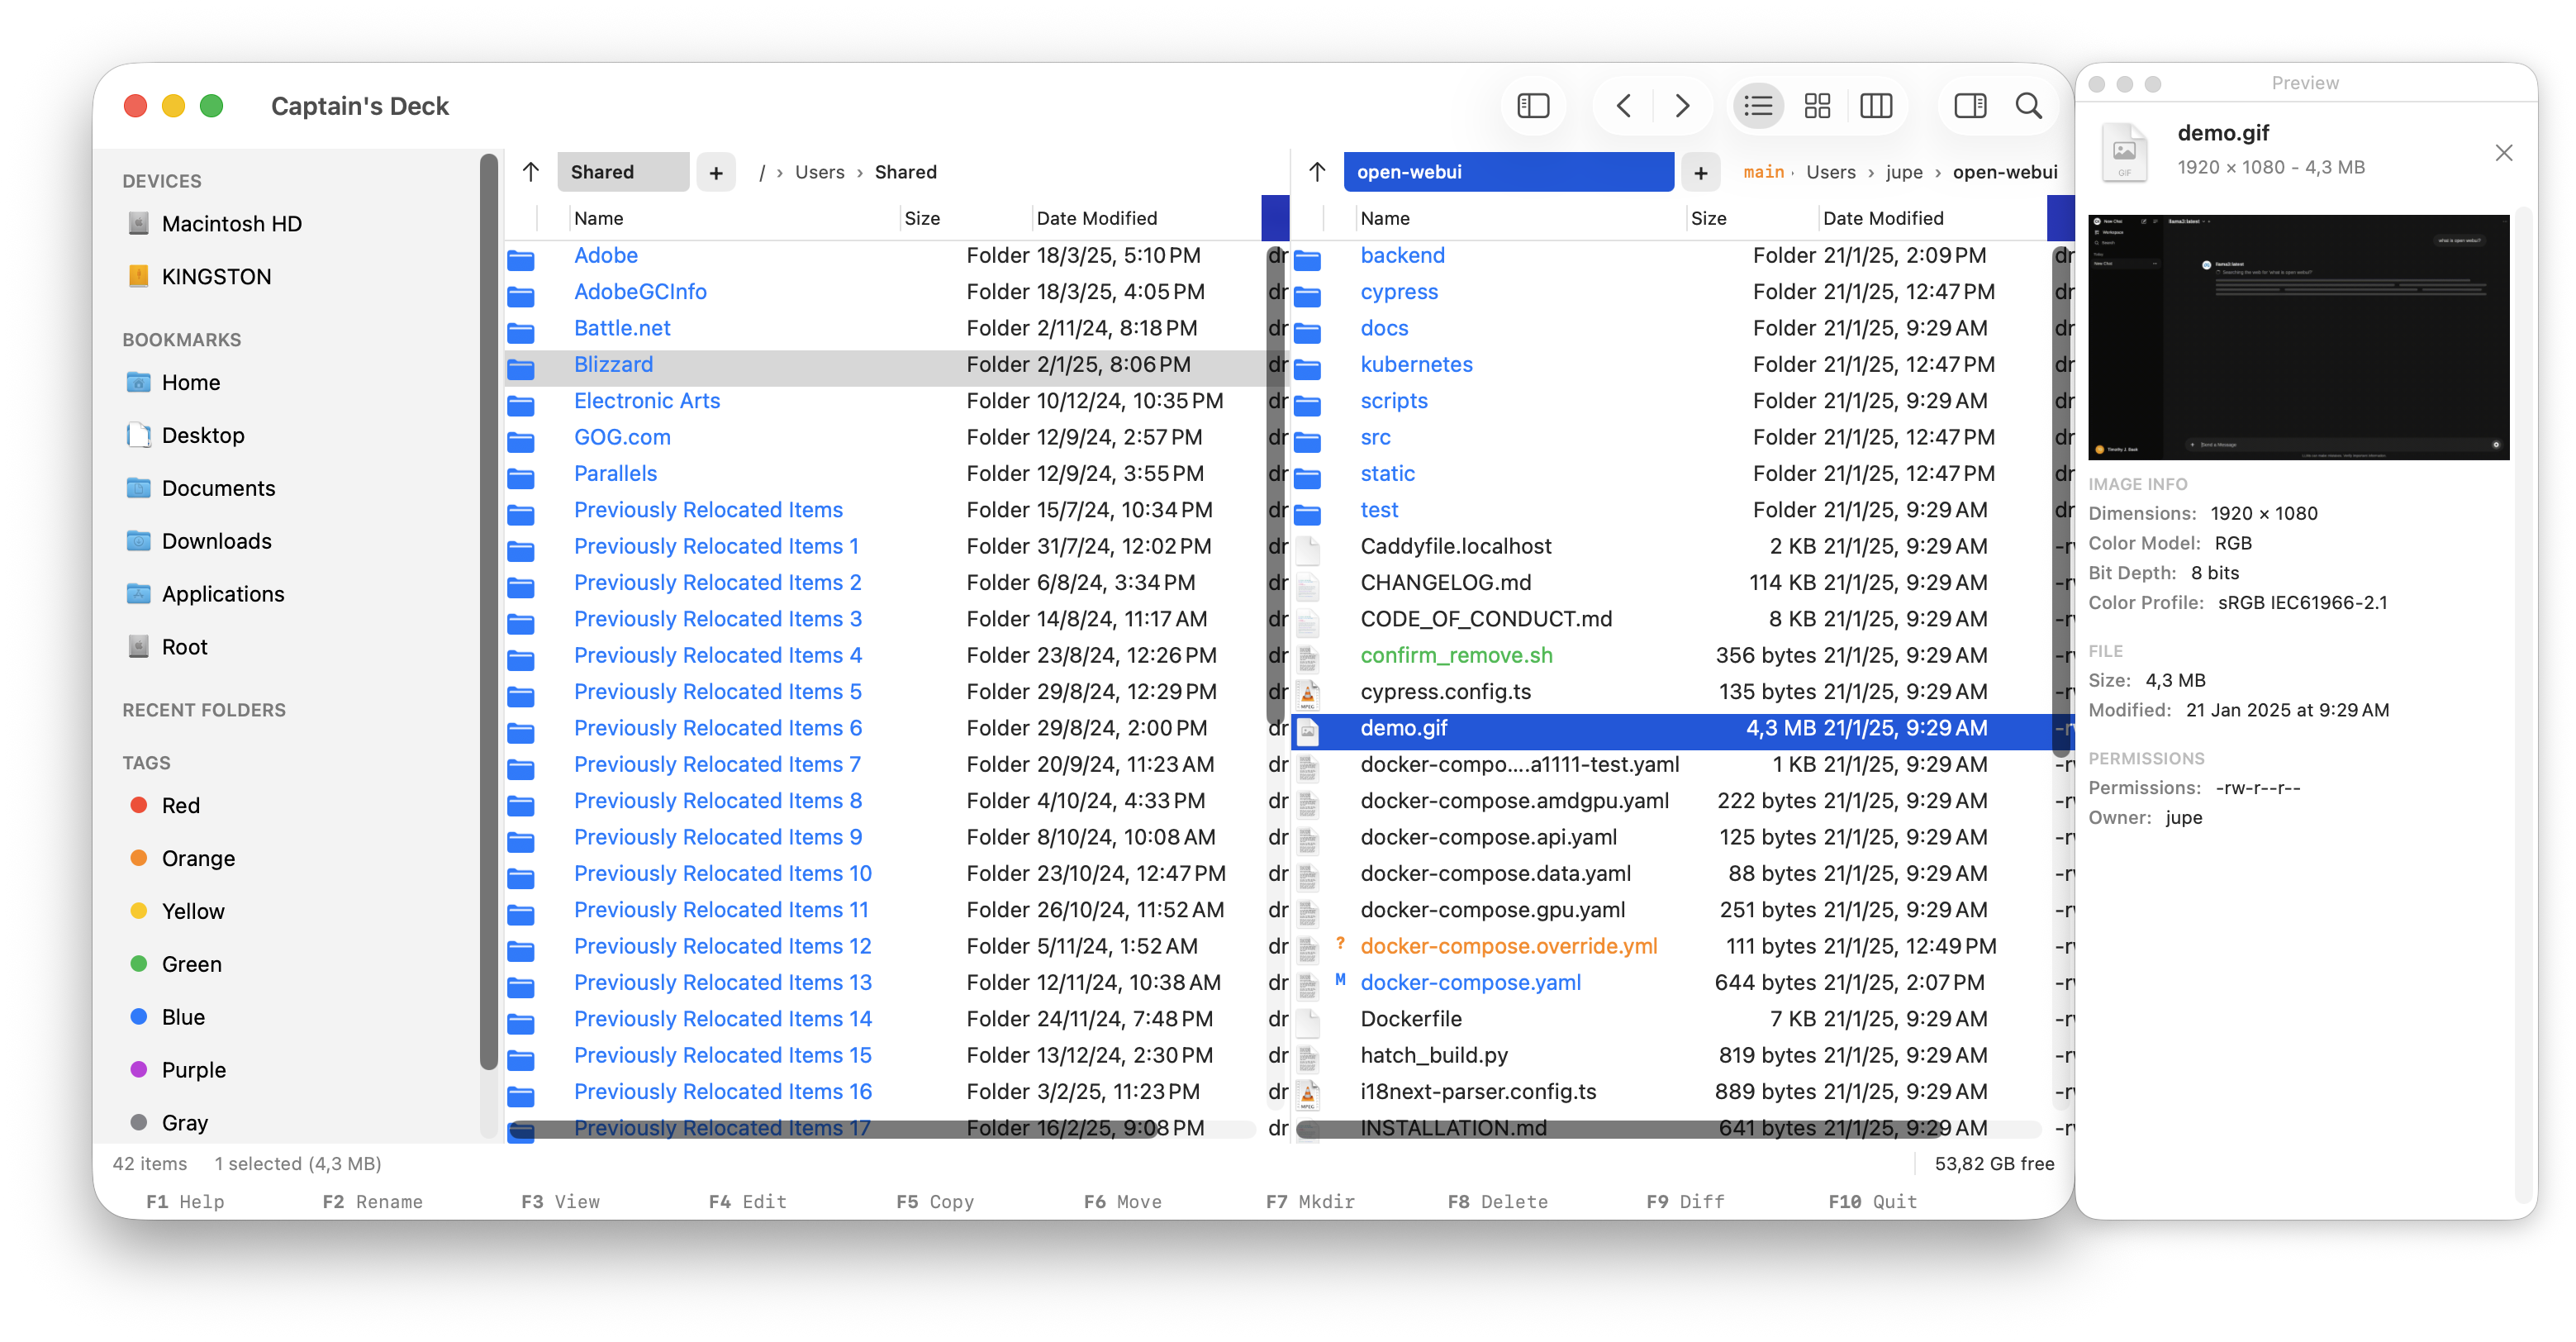Select the open-webui tab
Image resolution: width=2576 pixels, height=1342 pixels.
tap(1507, 172)
